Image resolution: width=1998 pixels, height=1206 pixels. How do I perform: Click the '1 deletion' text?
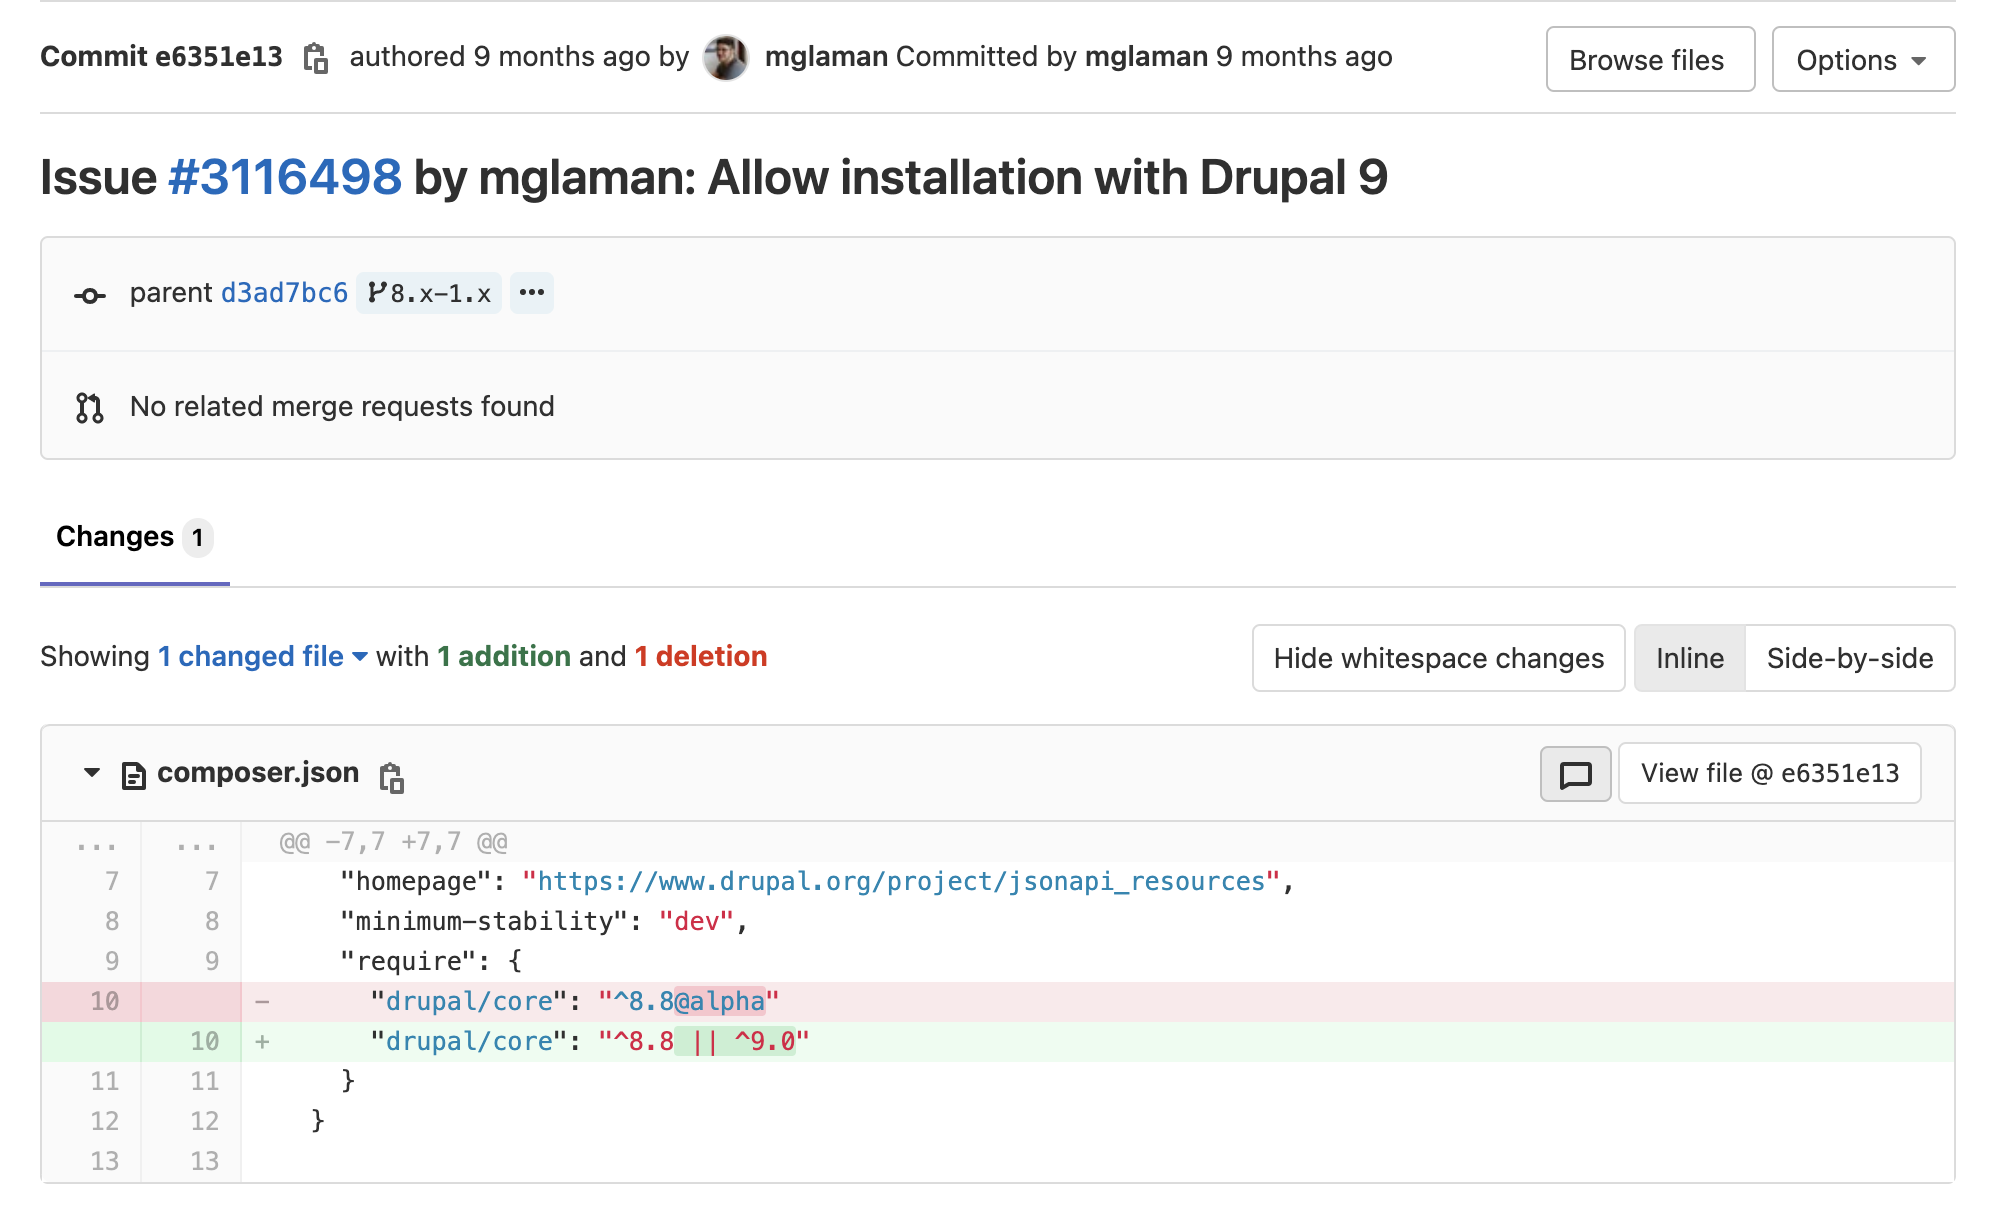click(x=701, y=656)
